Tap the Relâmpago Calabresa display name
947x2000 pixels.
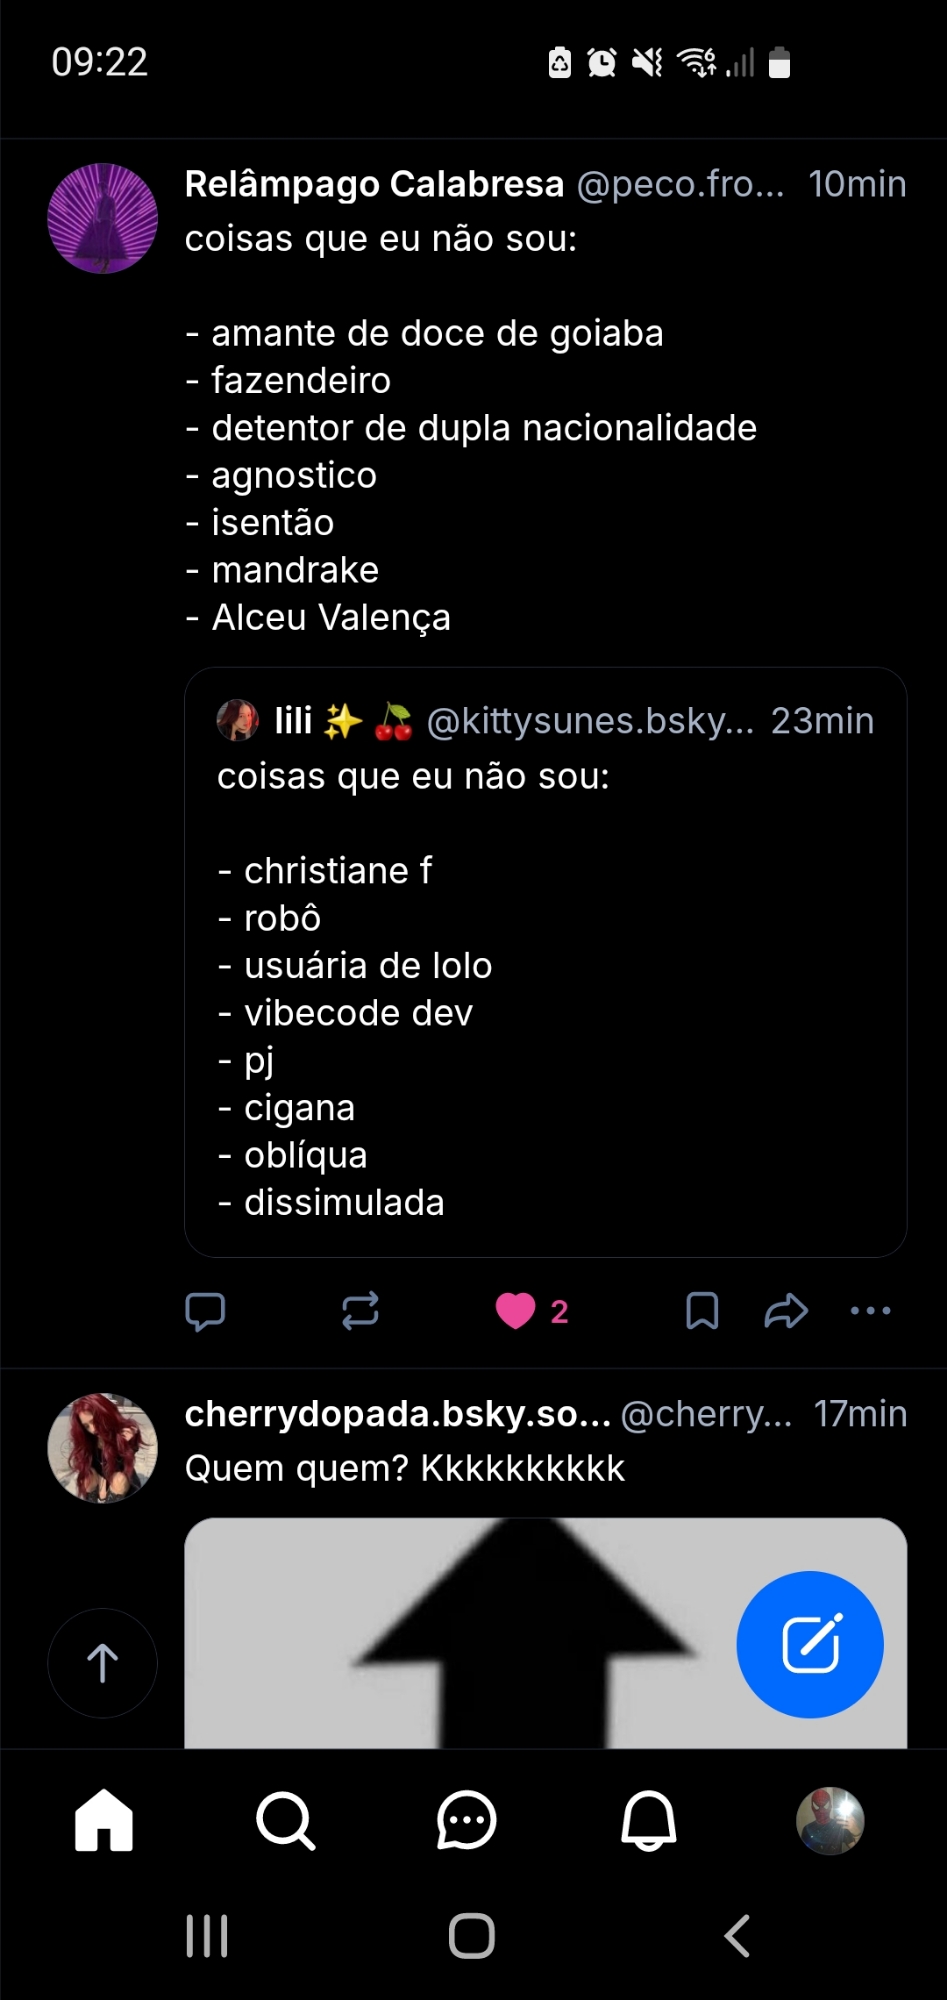tap(374, 184)
